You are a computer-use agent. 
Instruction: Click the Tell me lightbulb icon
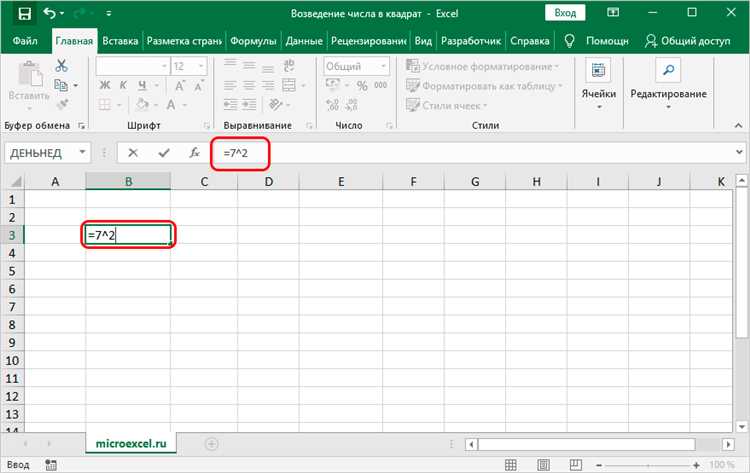(x=569, y=41)
